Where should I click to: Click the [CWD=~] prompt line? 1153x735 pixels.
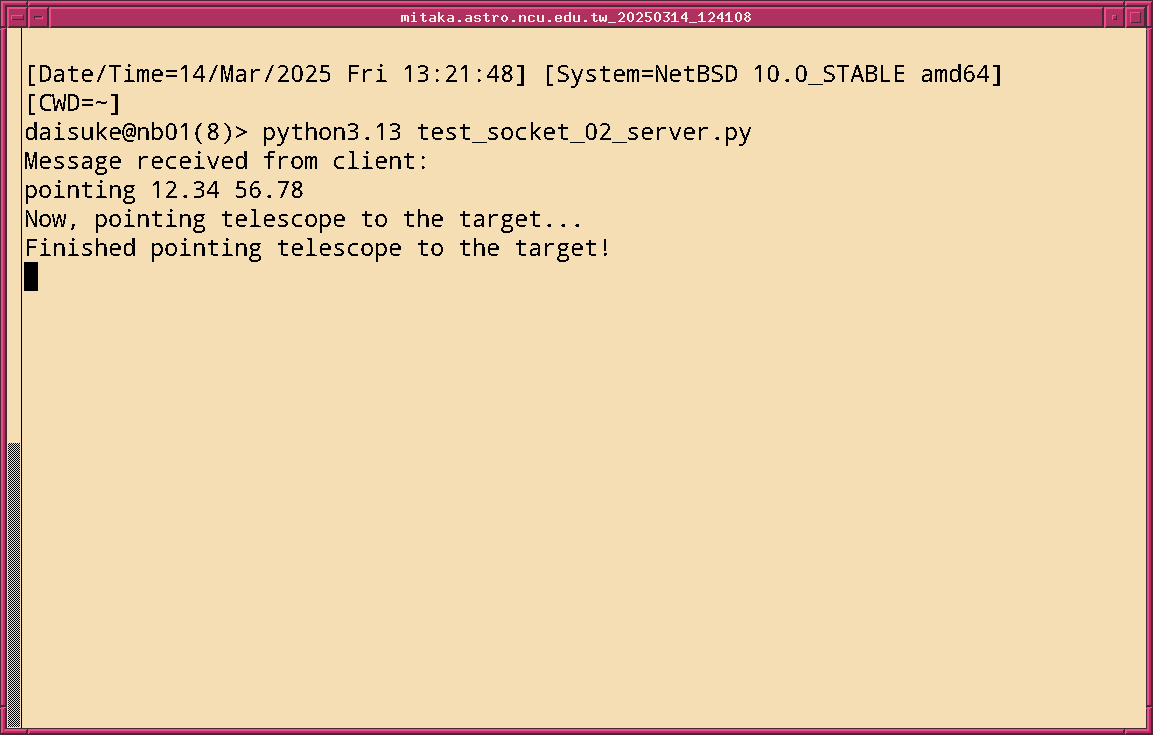[x=72, y=103]
